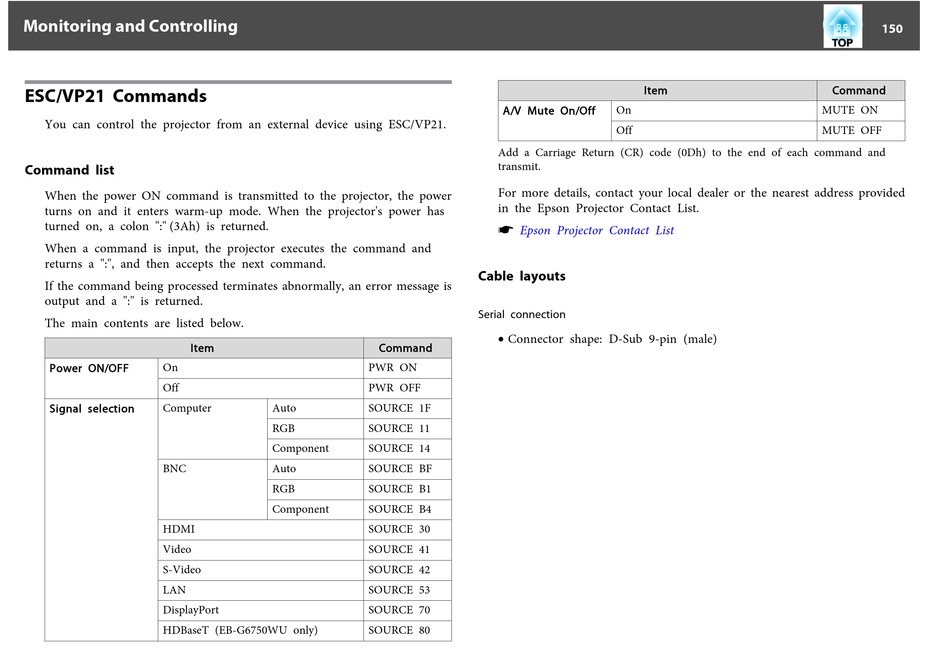Click the TOP home icon in header
Screen dimensions: 950x660
pos(842,26)
